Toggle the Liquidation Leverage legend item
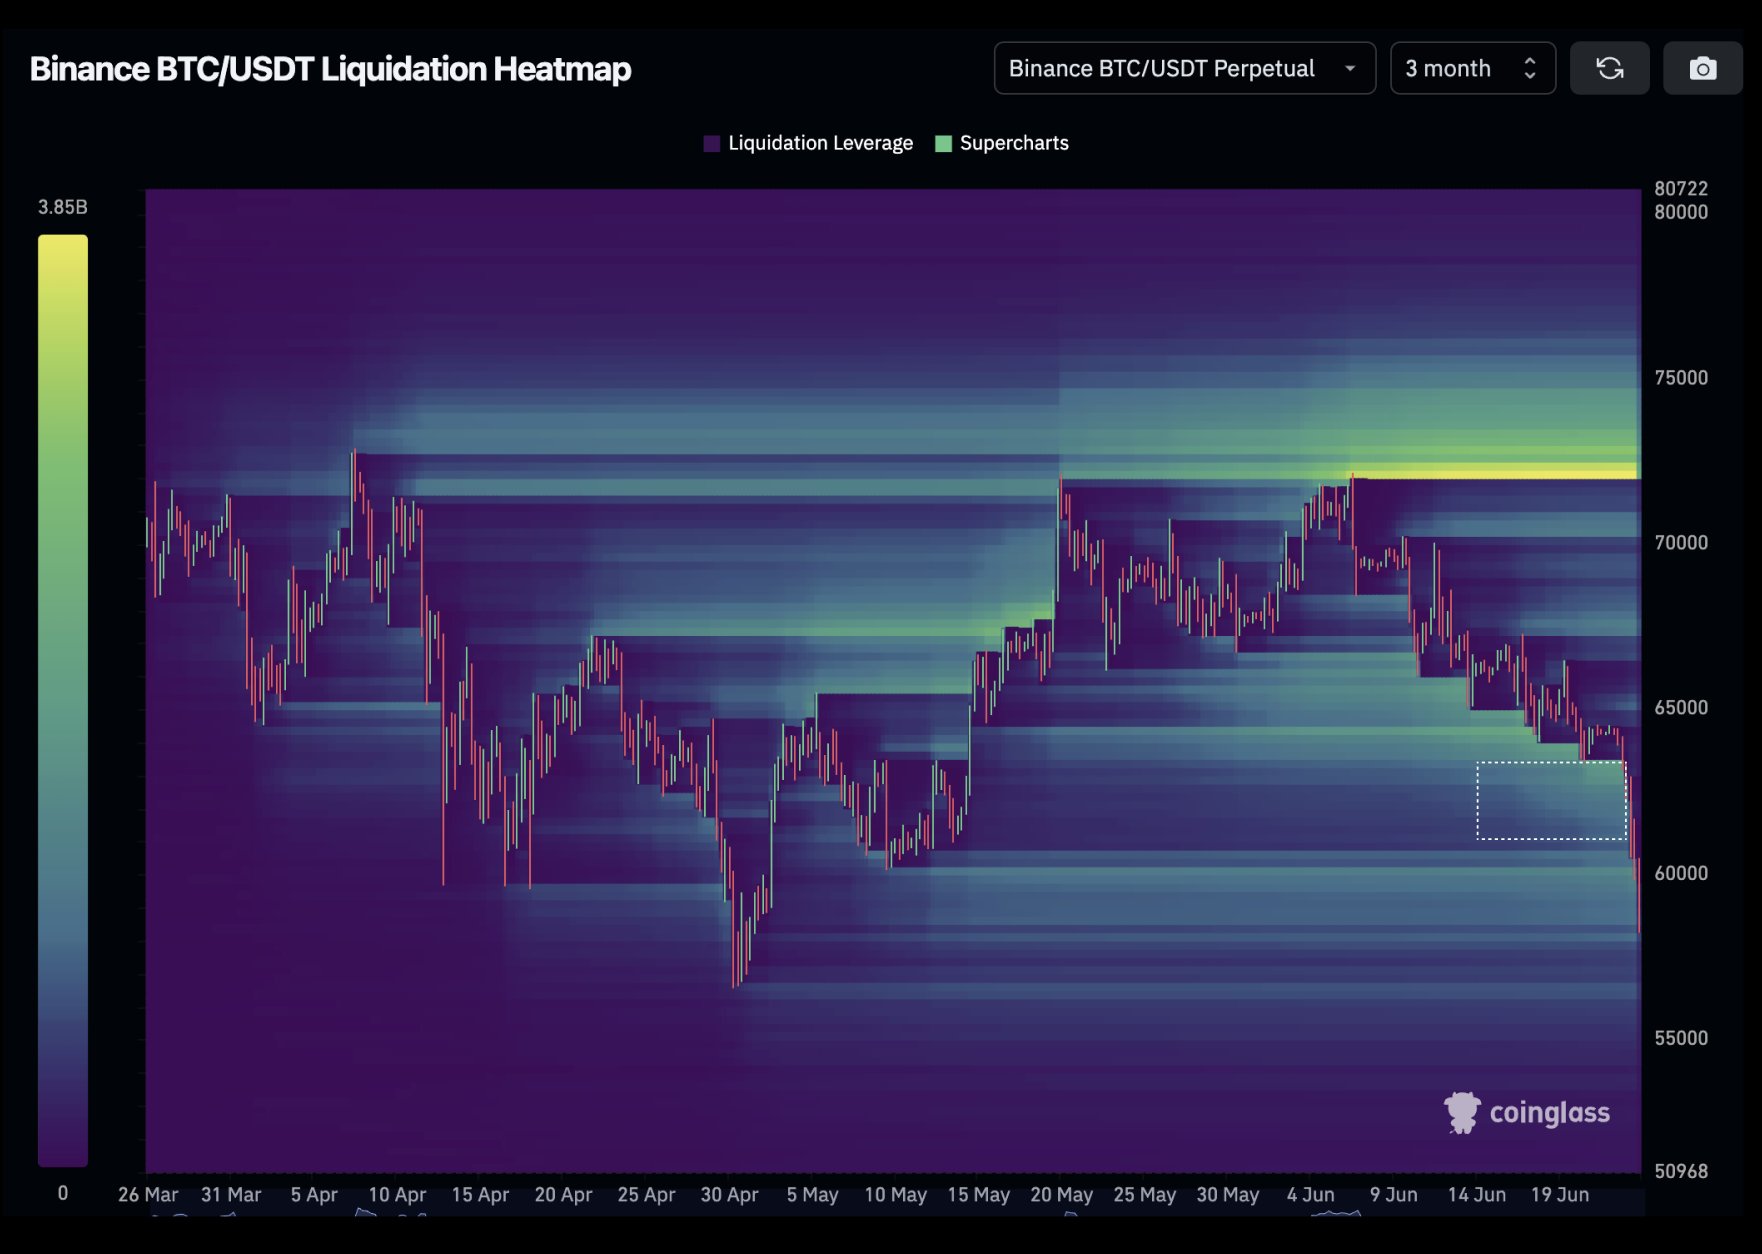 [x=808, y=143]
